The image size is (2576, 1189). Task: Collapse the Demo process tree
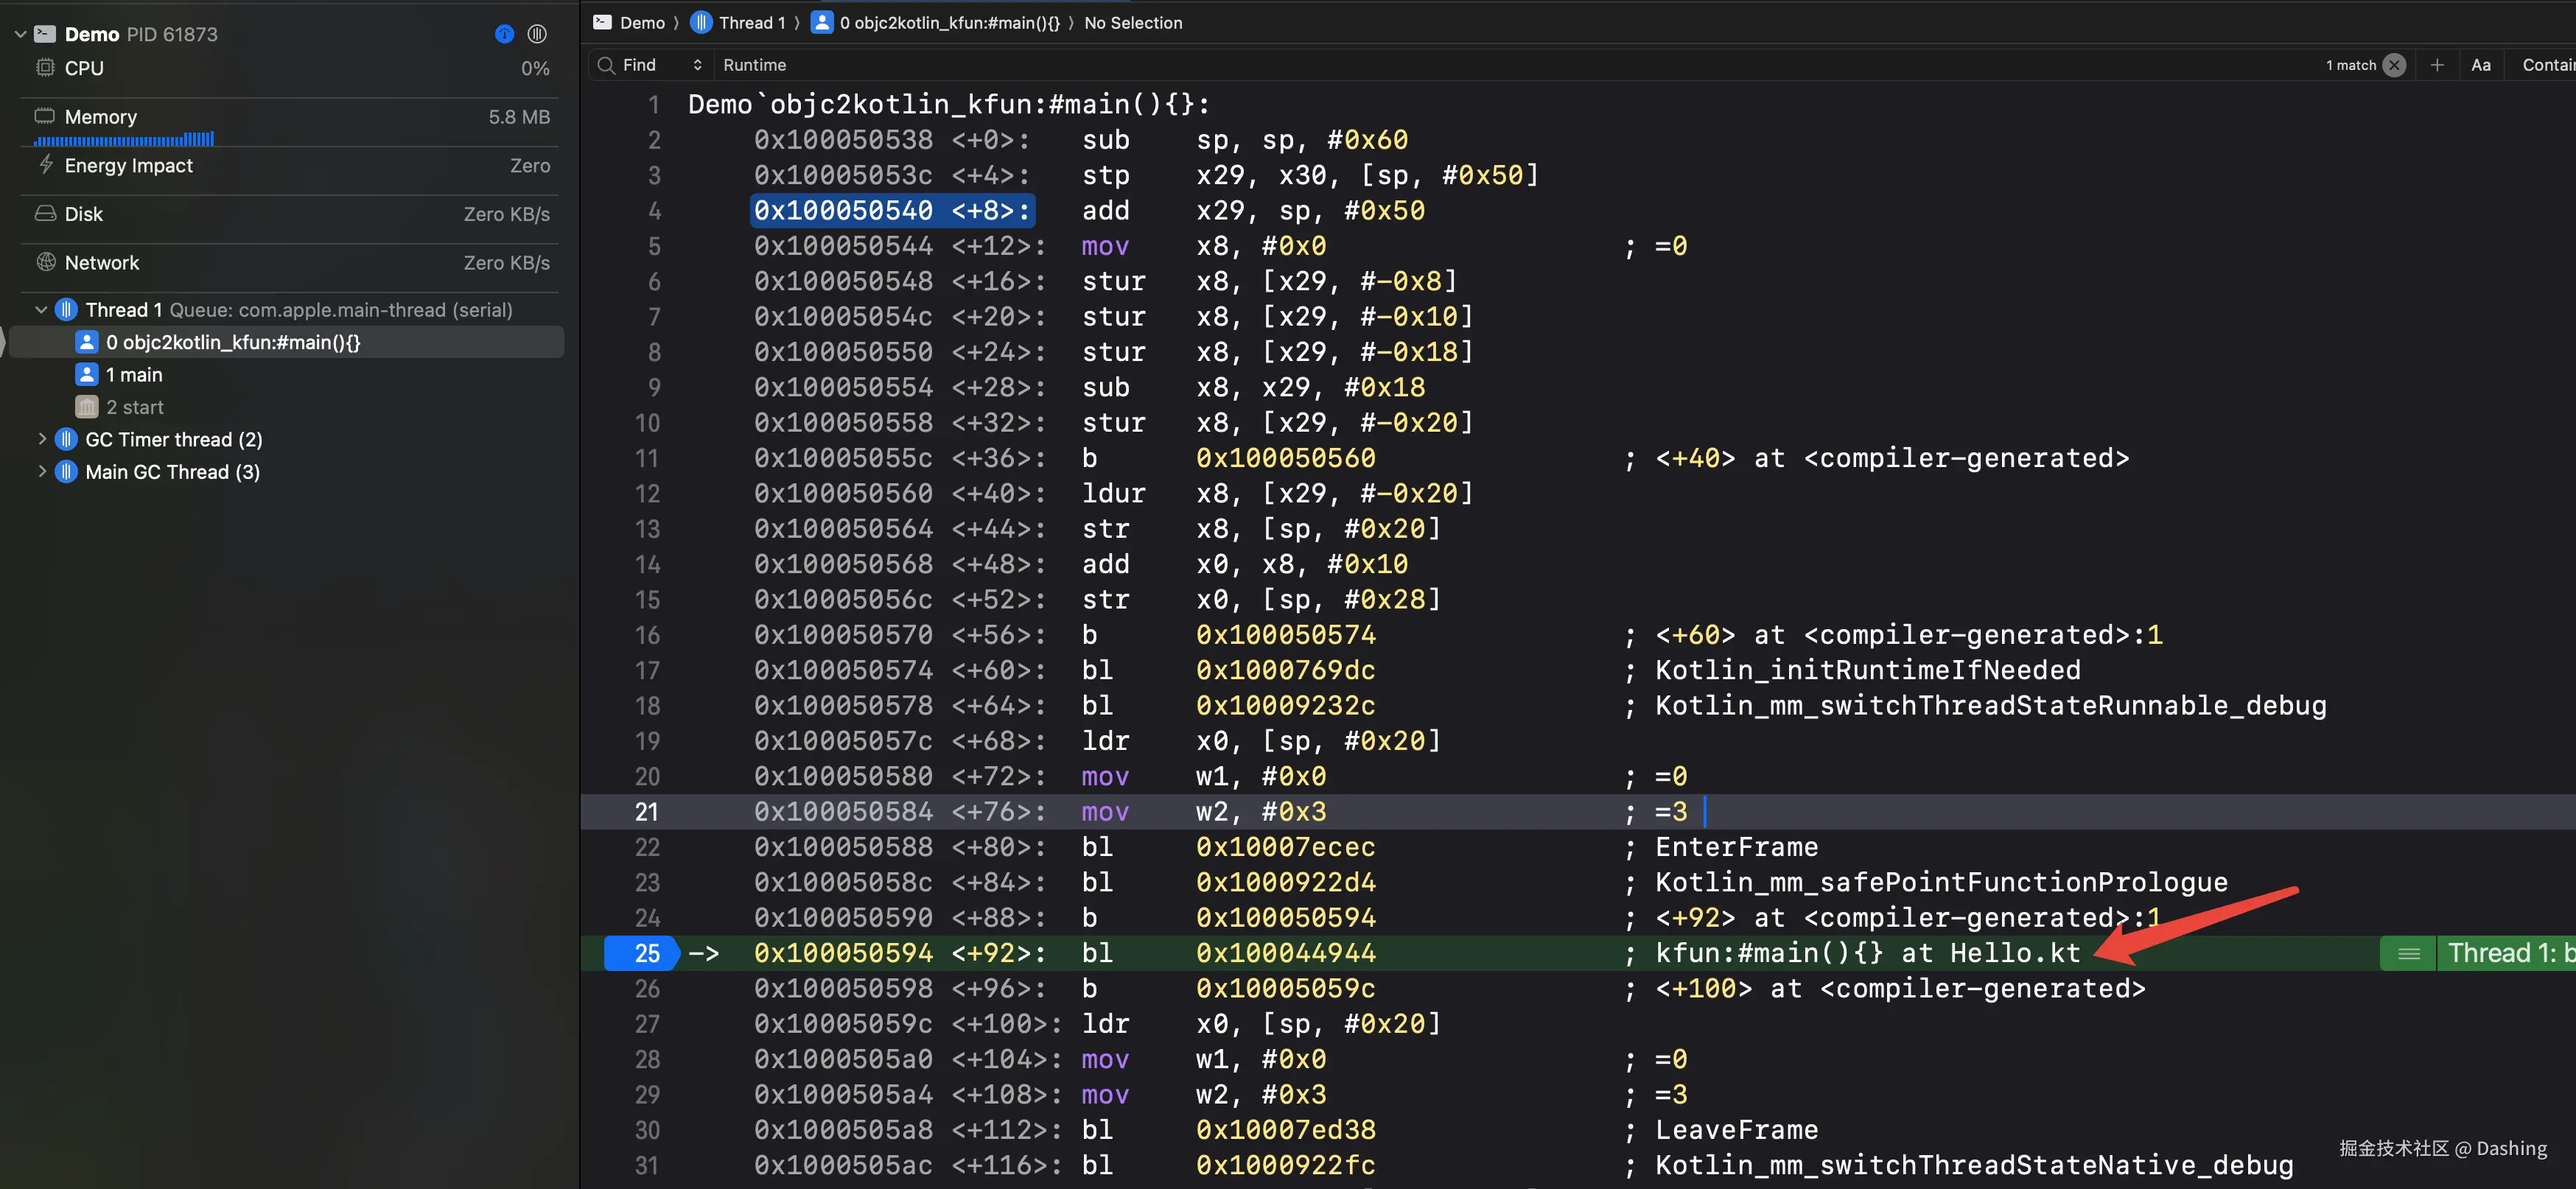pos(20,34)
